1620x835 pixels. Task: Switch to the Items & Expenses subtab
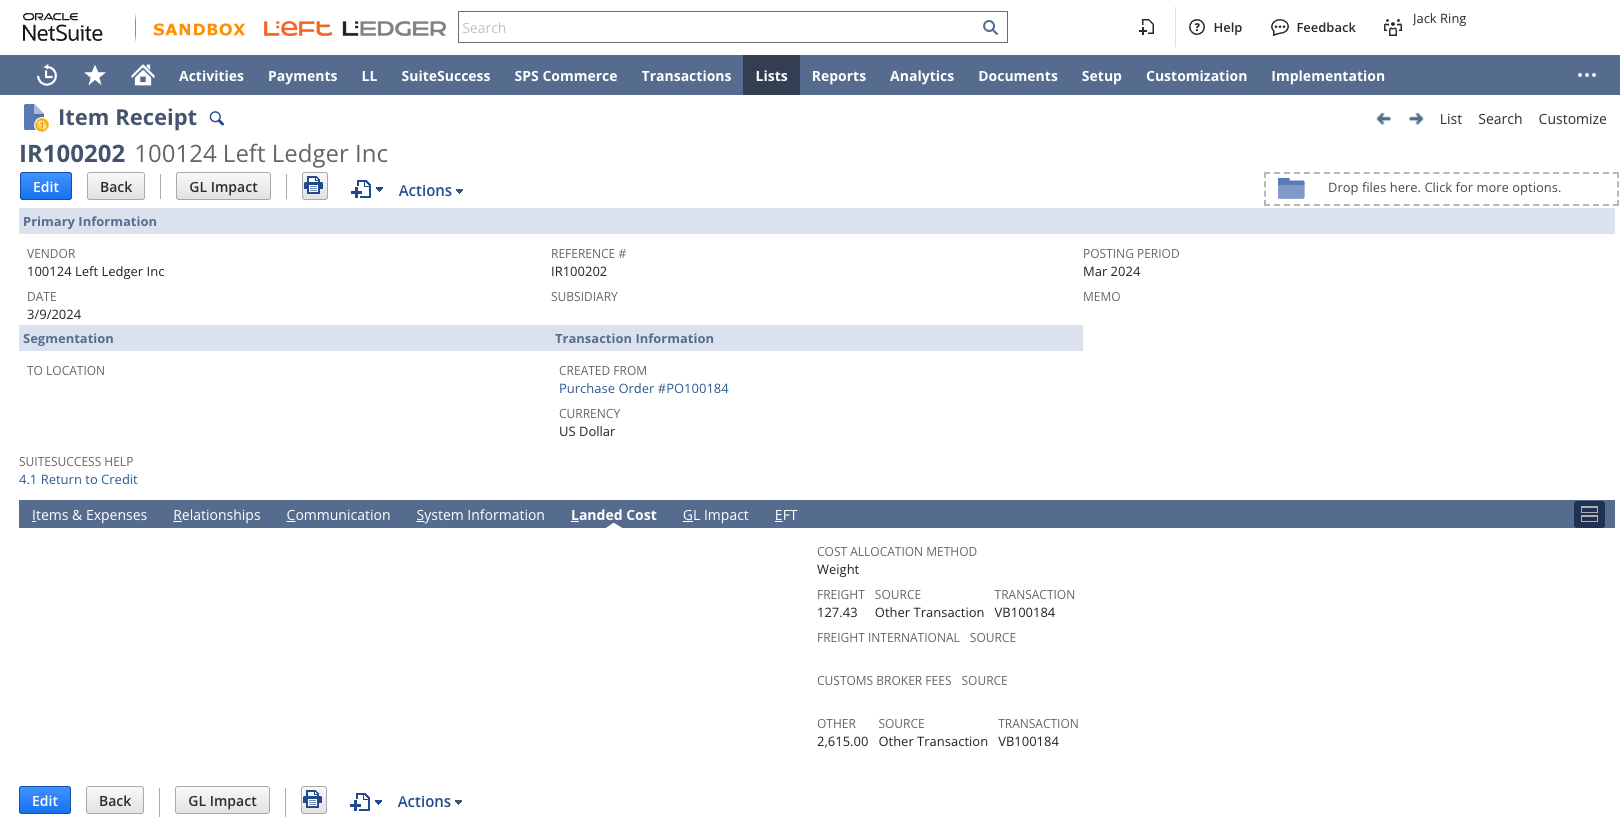click(x=89, y=515)
